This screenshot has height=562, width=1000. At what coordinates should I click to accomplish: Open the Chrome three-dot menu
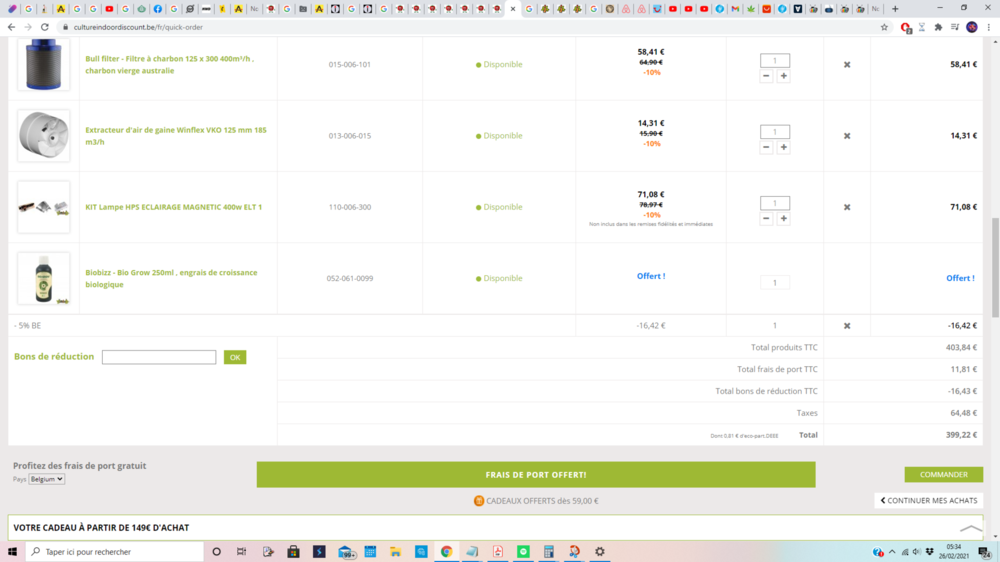[x=989, y=27]
